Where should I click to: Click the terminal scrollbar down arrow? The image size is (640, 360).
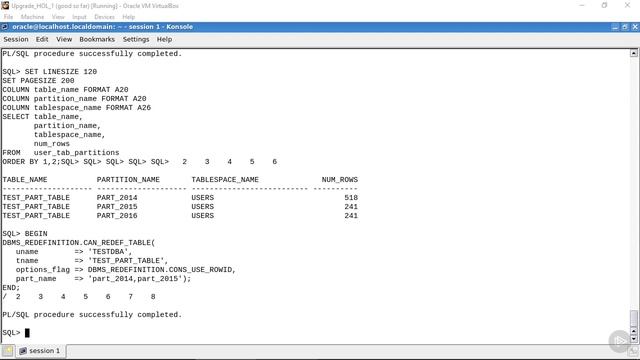click(633, 339)
